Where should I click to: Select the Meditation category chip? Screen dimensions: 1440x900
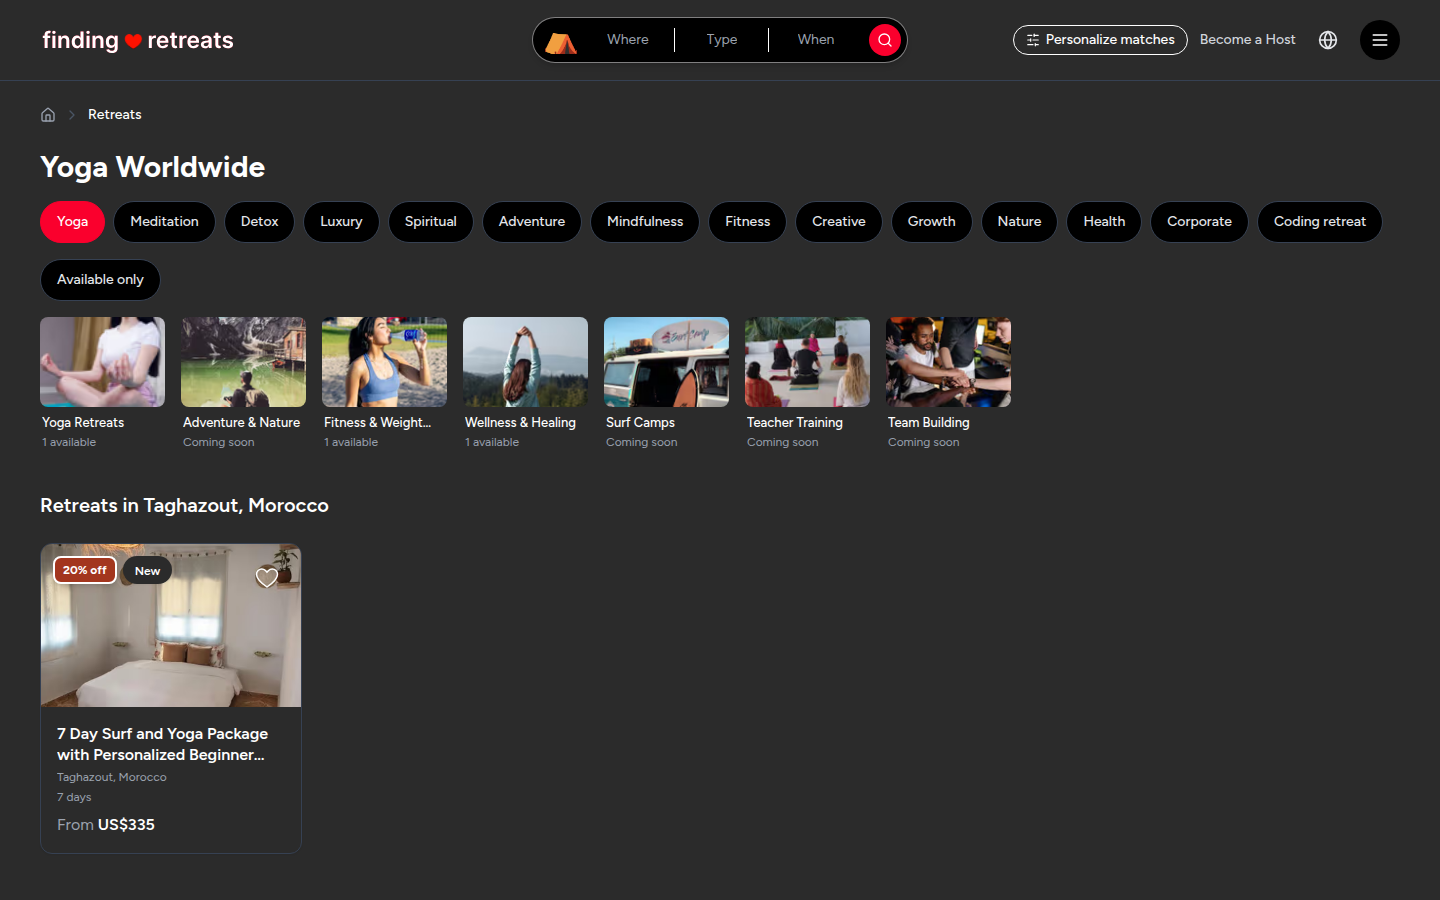(x=164, y=222)
